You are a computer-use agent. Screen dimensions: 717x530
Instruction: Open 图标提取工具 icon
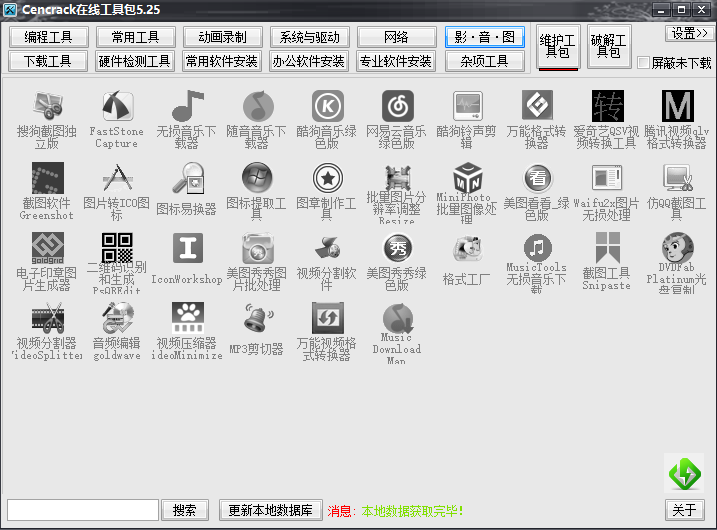coord(257,177)
